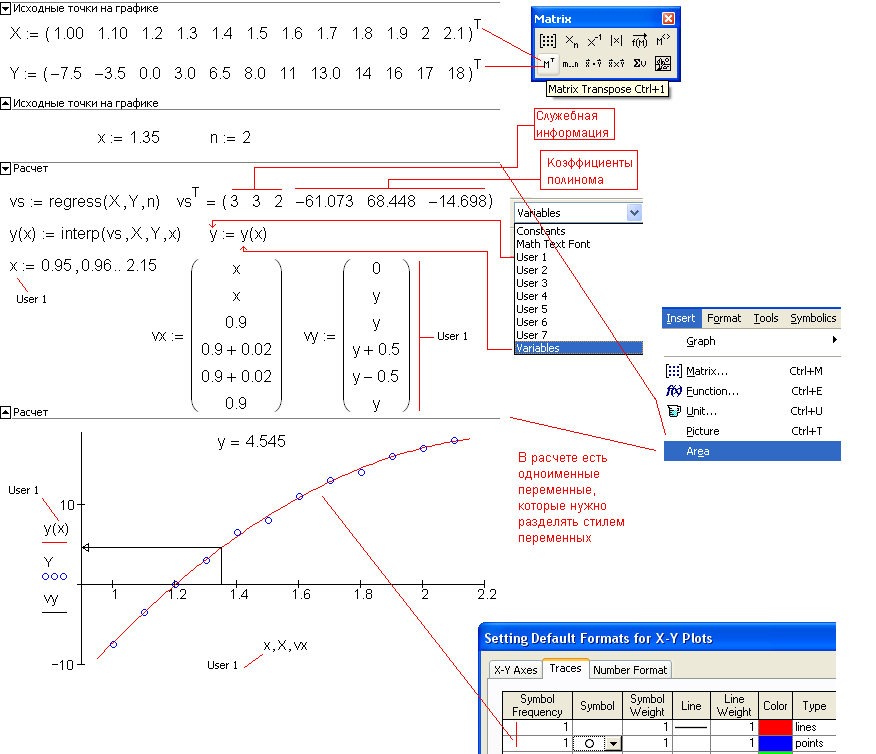The width and height of the screenshot is (876, 754).
Task: Click the Matrix Column M<> icon
Action: 663,41
